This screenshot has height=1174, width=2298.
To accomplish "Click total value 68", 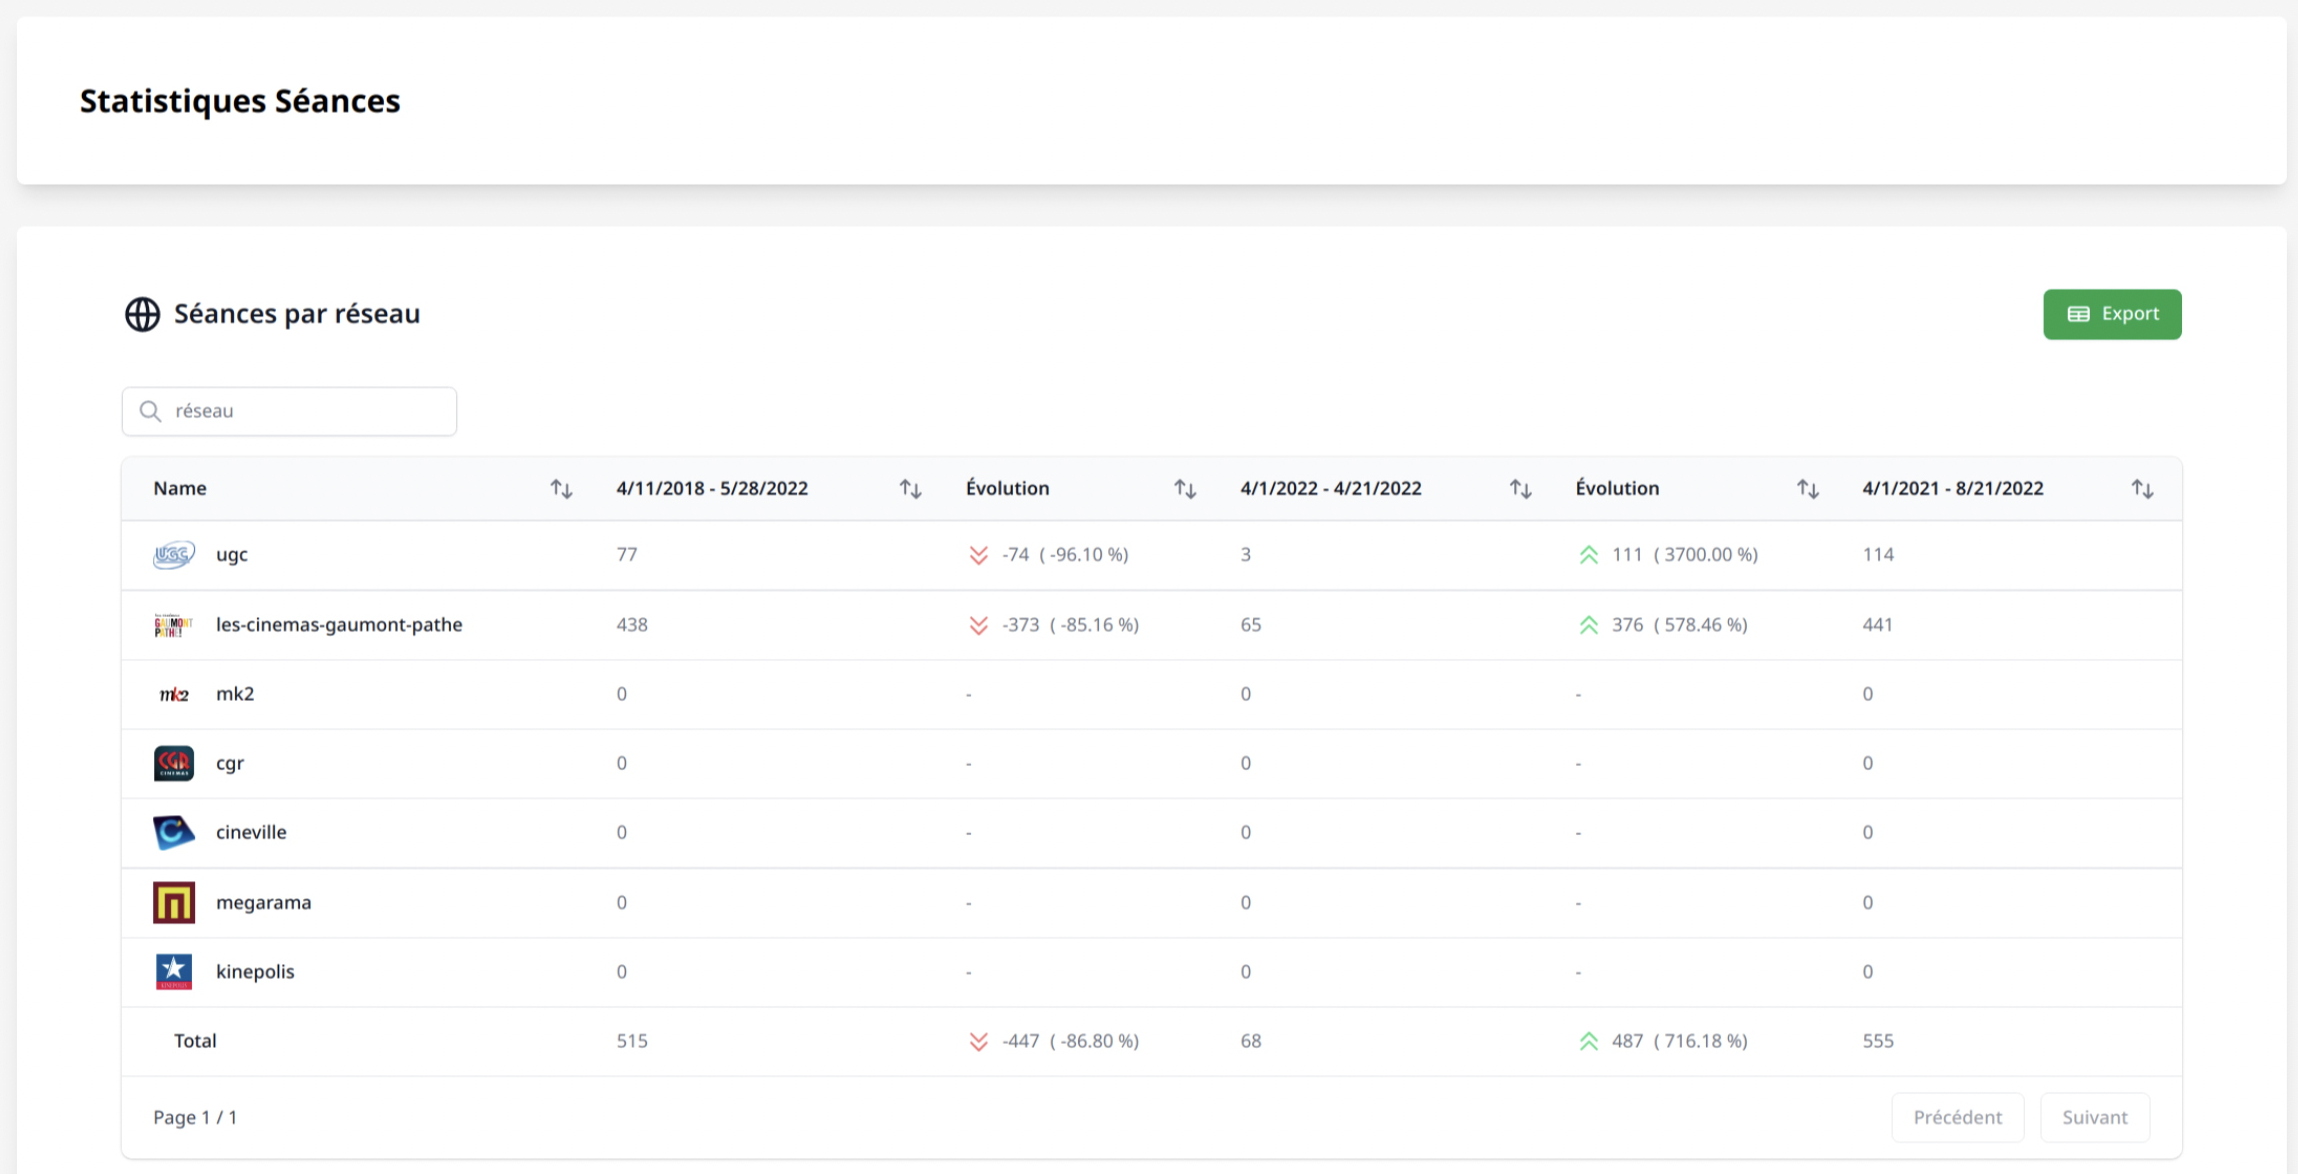I will point(1251,1041).
